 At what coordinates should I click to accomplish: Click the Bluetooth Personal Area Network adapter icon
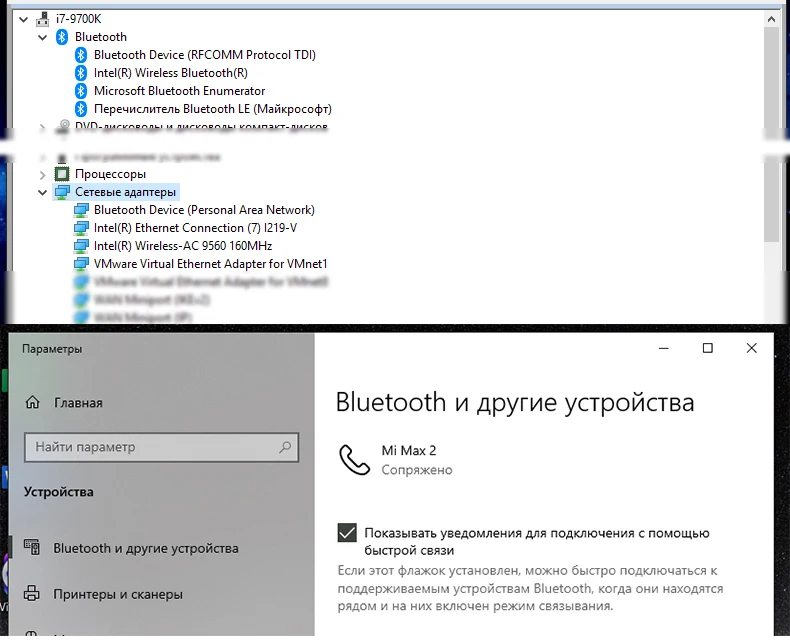pyautogui.click(x=81, y=210)
